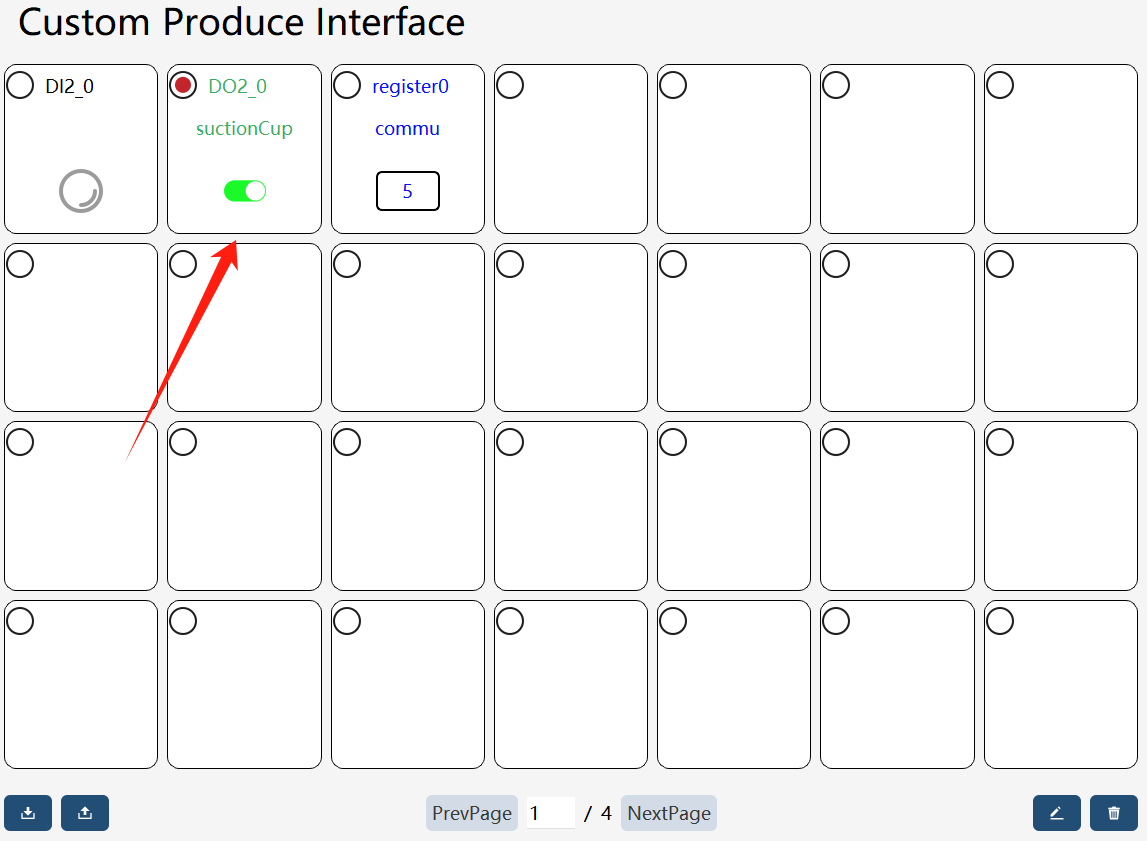Click the trash delete icon button
The image size is (1147, 841).
pyautogui.click(x=1113, y=812)
